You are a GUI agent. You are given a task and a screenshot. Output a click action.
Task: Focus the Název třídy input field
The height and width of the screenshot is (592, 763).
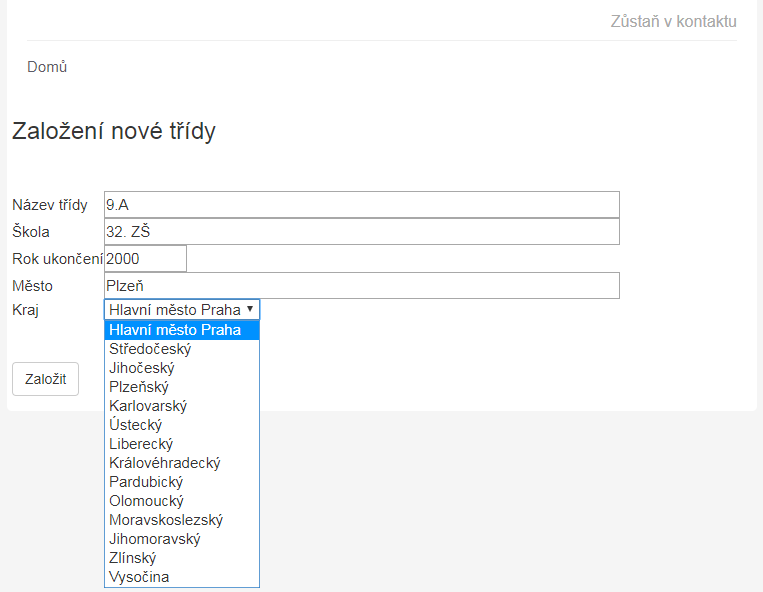[x=361, y=204]
